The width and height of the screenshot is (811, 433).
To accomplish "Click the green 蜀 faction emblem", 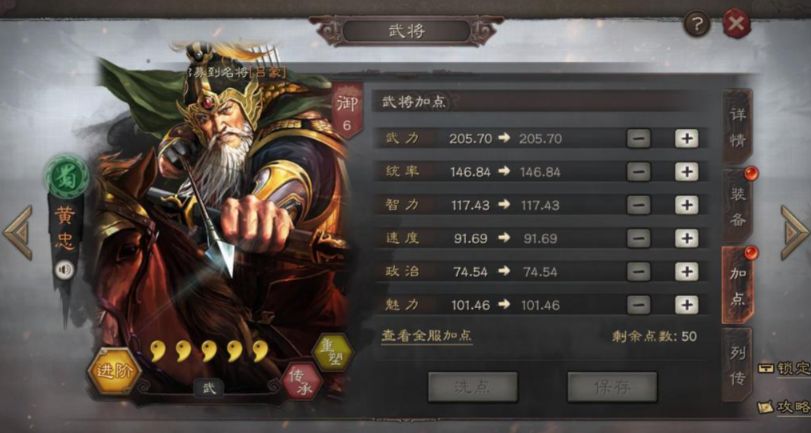I will (x=67, y=175).
